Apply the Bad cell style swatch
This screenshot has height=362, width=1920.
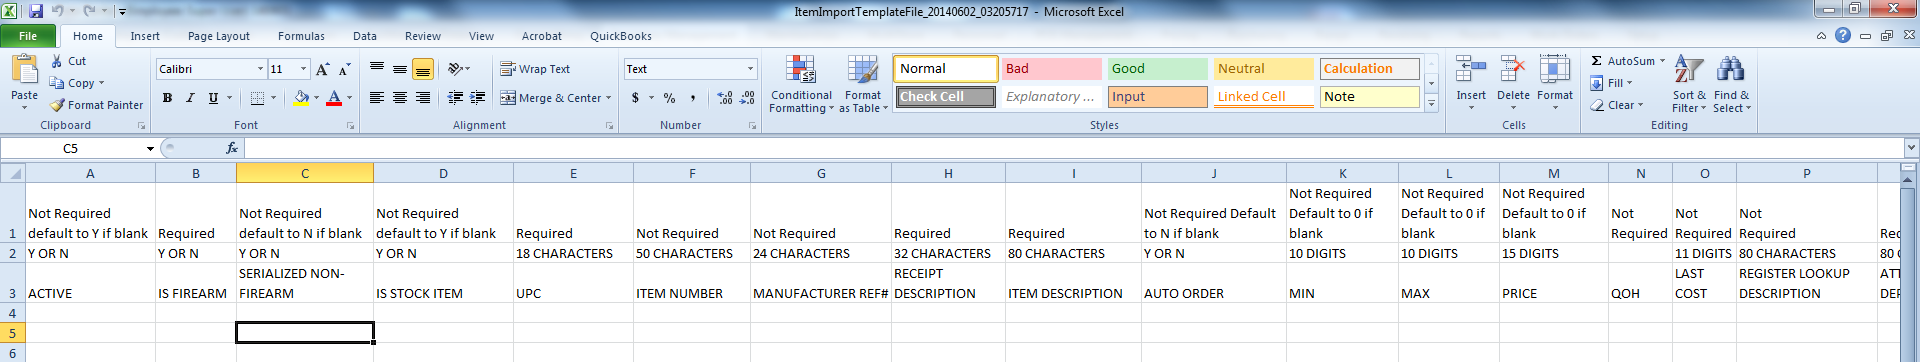(1051, 69)
